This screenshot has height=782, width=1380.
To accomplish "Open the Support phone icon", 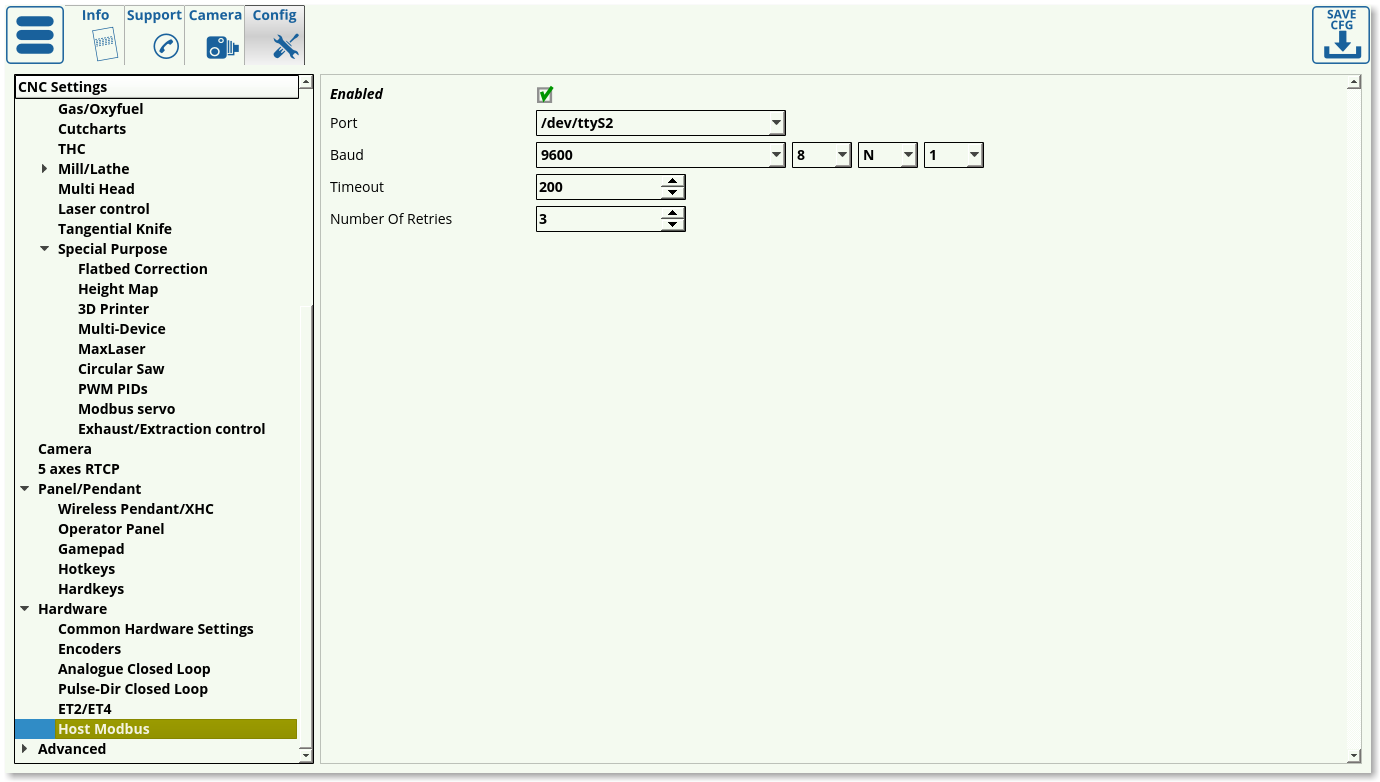I will (x=165, y=46).
